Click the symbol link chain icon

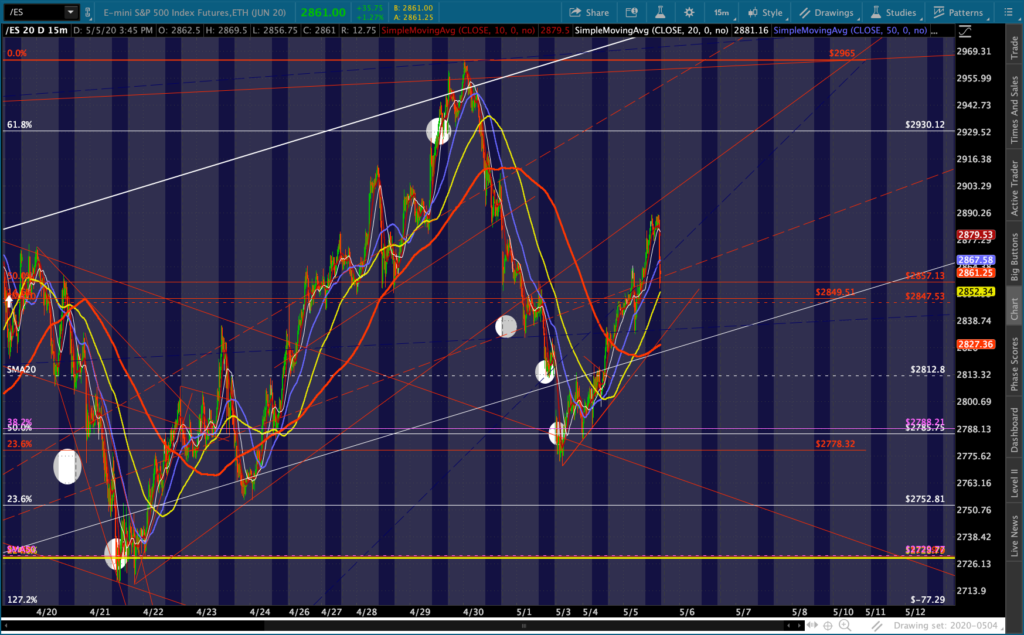[87, 12]
